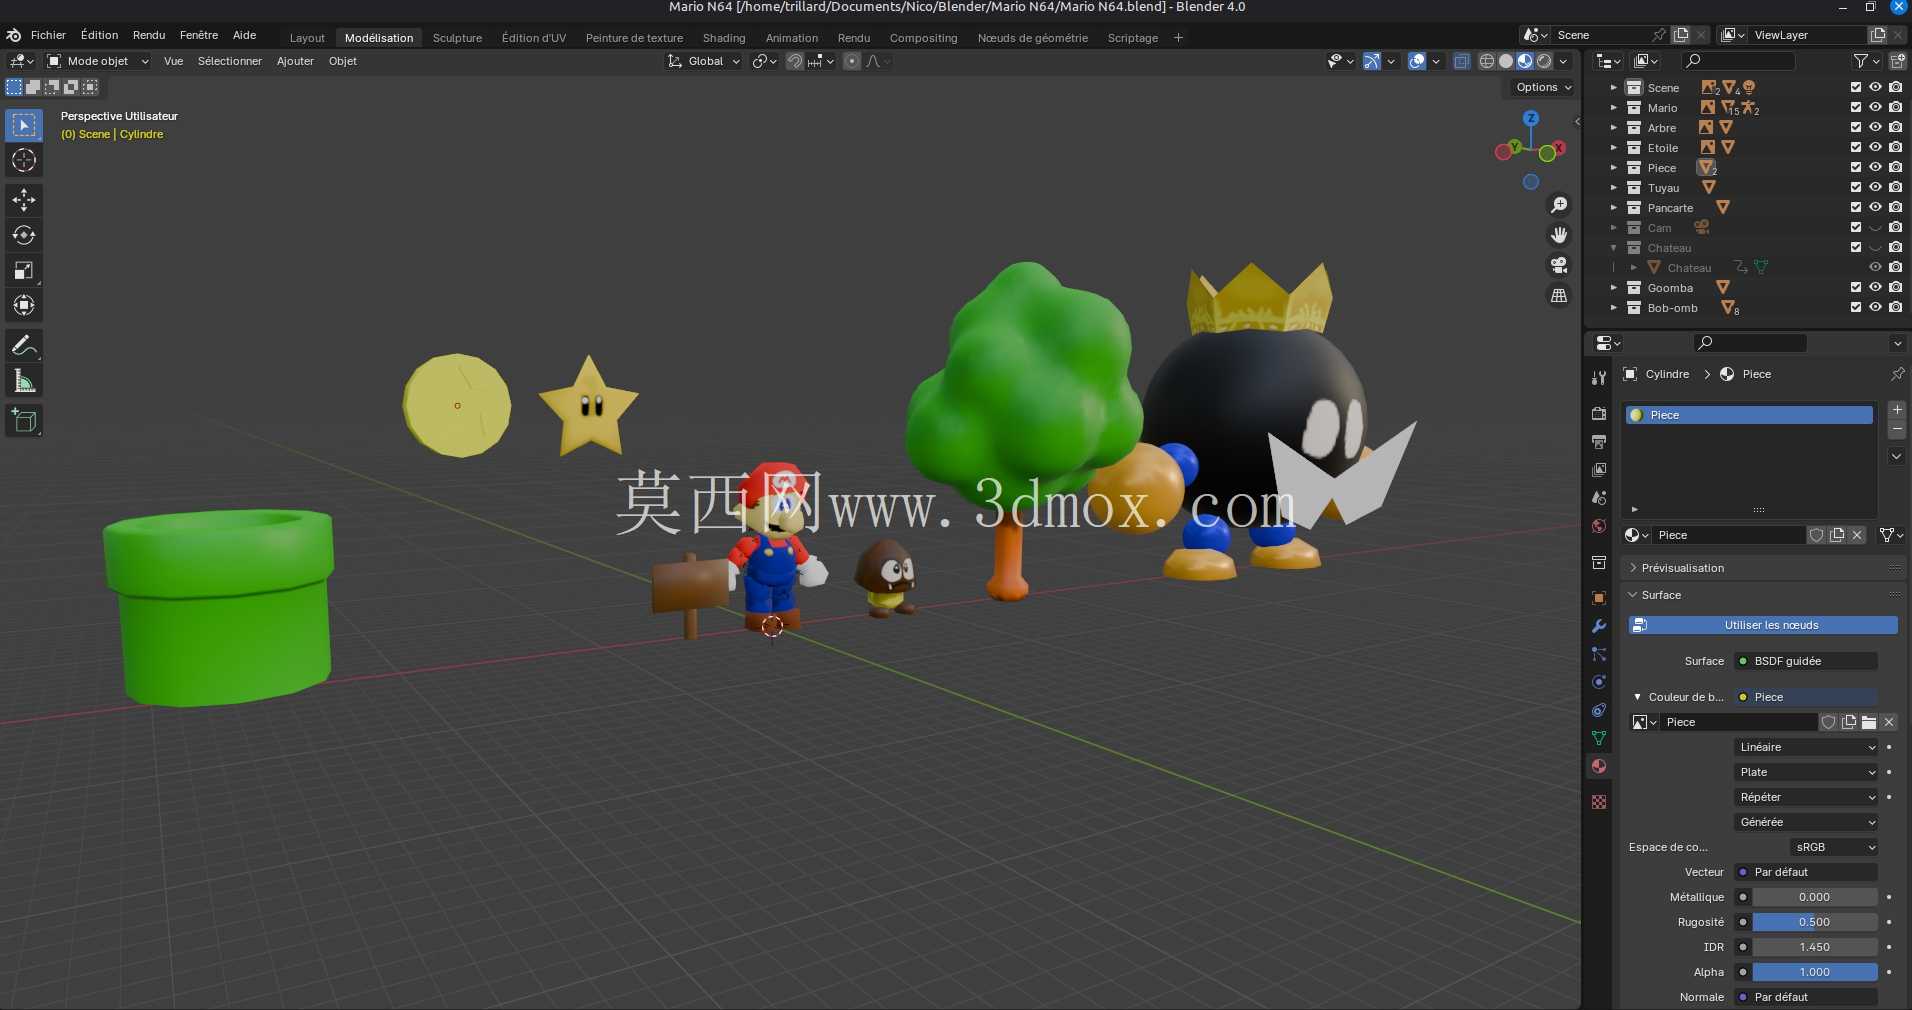This screenshot has height=1010, width=1912.
Task: Choose the Rotate tool
Action: click(24, 235)
